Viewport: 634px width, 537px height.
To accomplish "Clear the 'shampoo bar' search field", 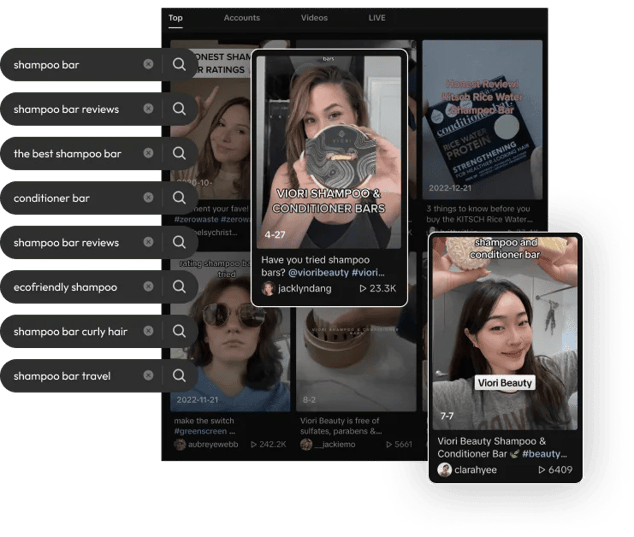I will 148,64.
